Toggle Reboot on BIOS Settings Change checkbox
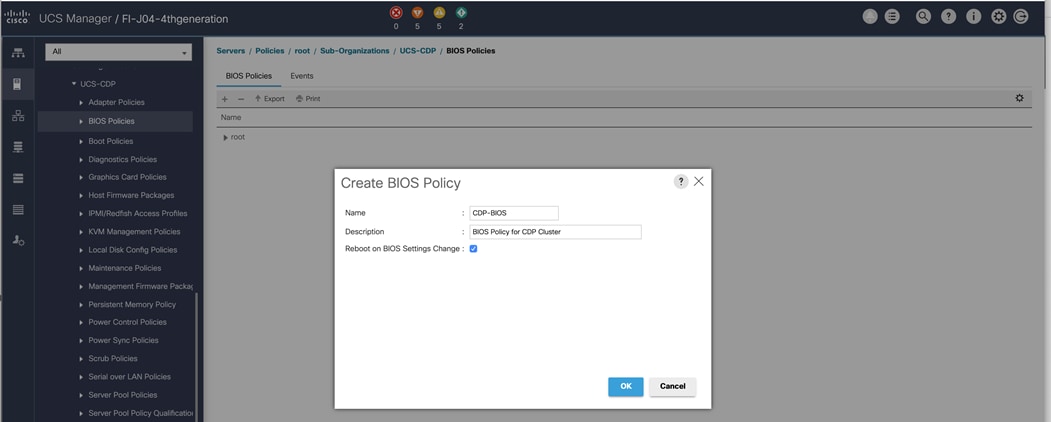Image resolution: width=1051 pixels, height=422 pixels. pos(473,249)
